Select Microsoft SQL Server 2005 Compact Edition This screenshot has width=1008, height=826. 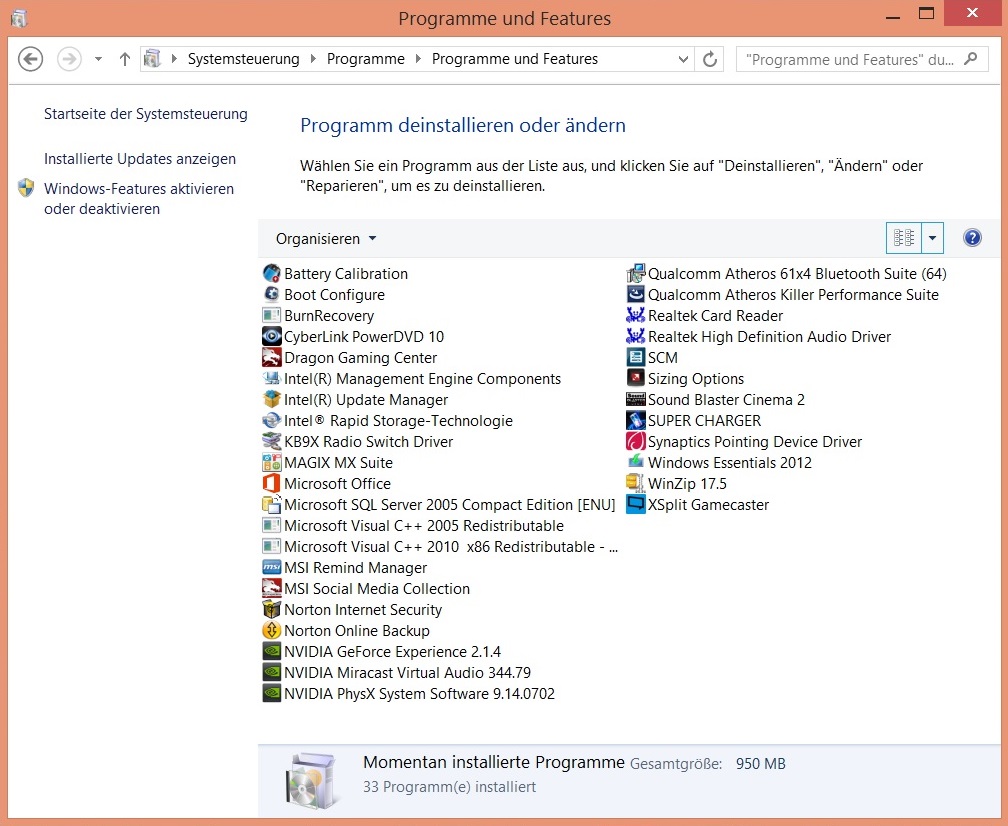[439, 505]
